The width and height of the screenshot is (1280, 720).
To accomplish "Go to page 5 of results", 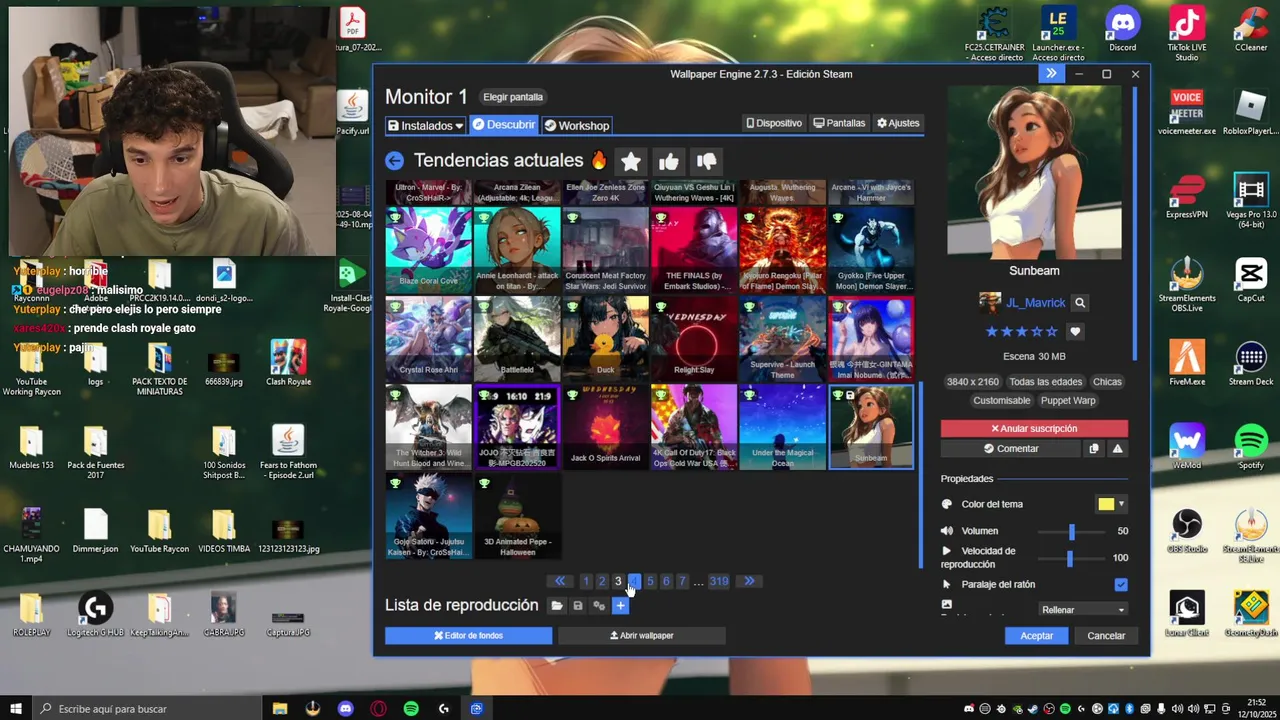I will (650, 581).
